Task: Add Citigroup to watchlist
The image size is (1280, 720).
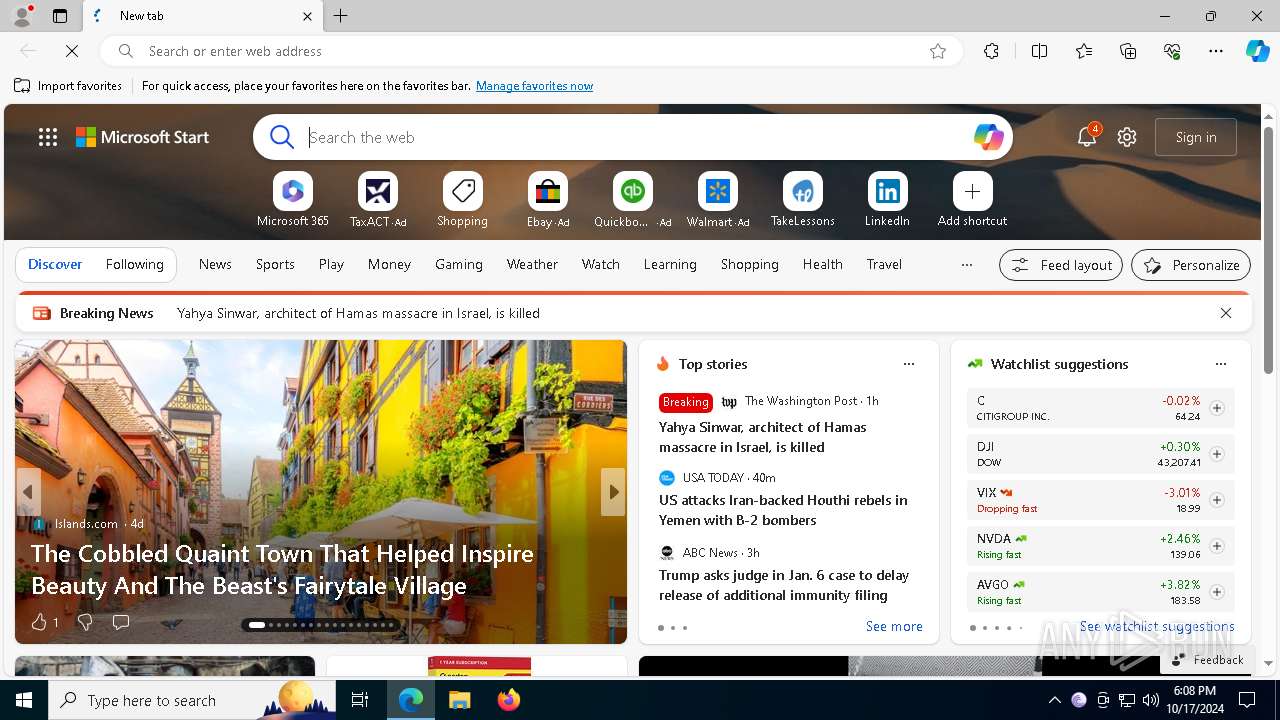Action: pyautogui.click(x=1217, y=408)
